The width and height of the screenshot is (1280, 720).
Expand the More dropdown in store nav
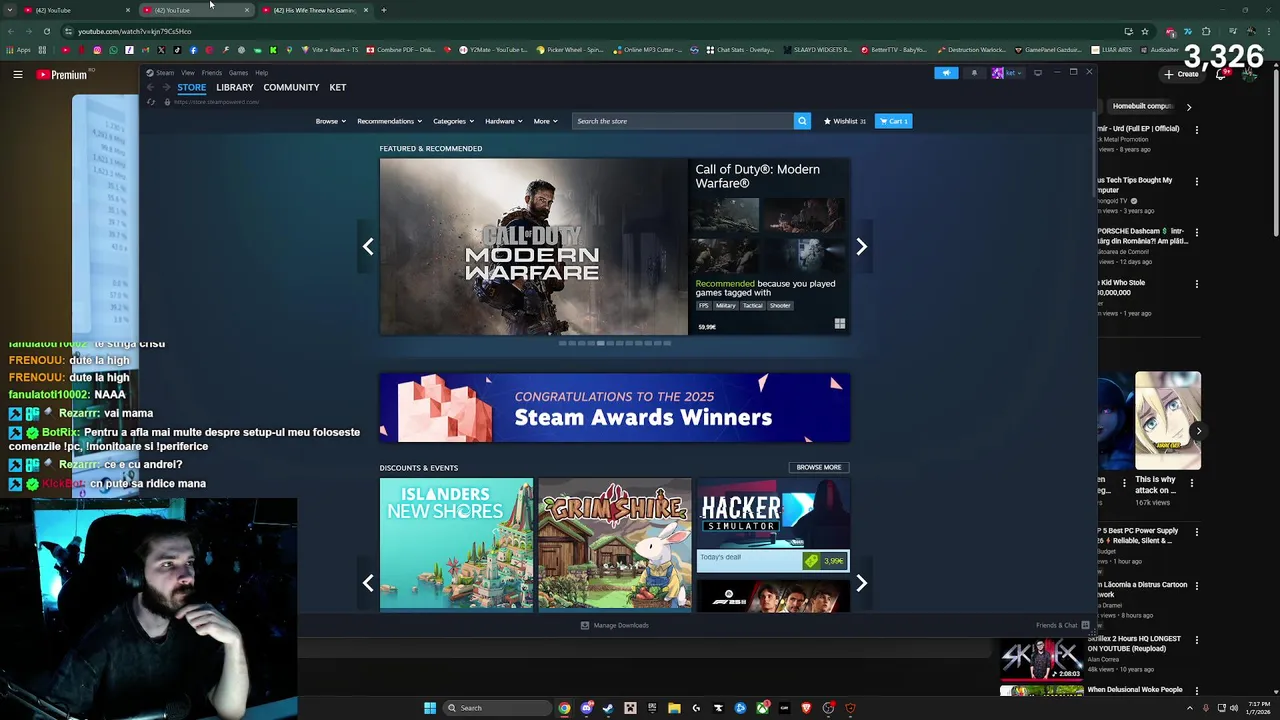[545, 121]
